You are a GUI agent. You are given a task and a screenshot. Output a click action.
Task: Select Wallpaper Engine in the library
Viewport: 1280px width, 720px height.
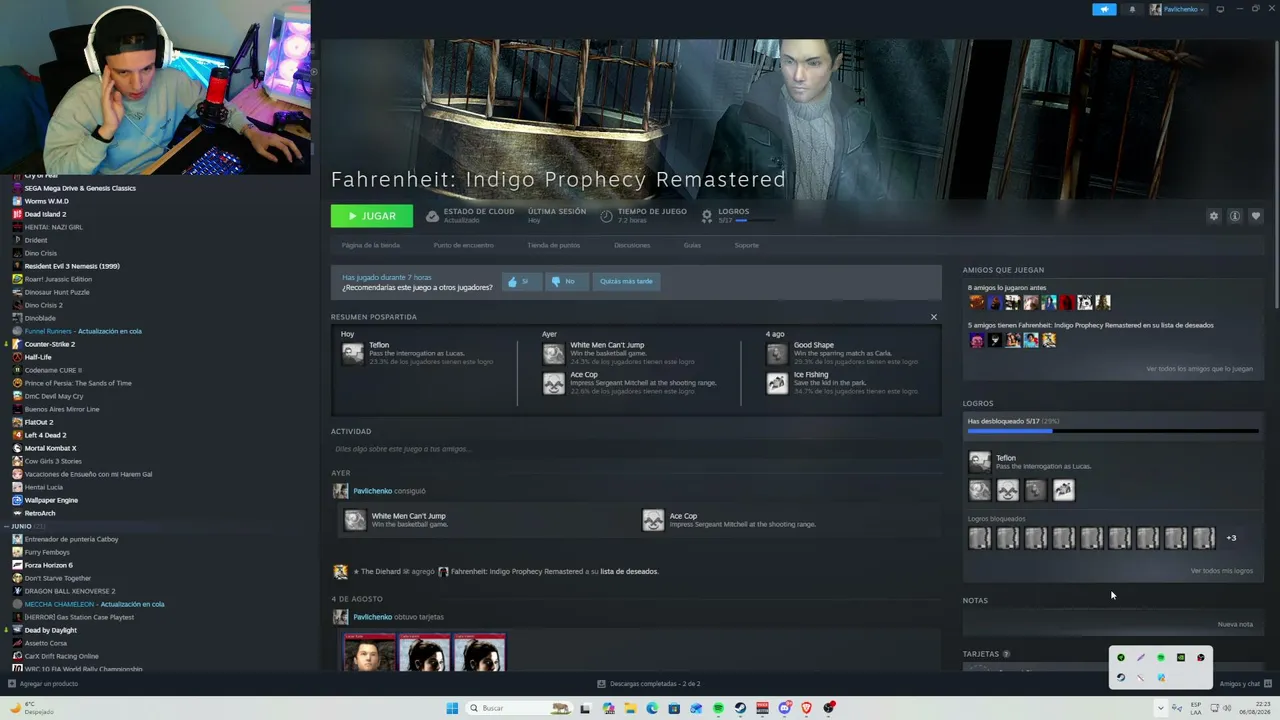coord(51,500)
